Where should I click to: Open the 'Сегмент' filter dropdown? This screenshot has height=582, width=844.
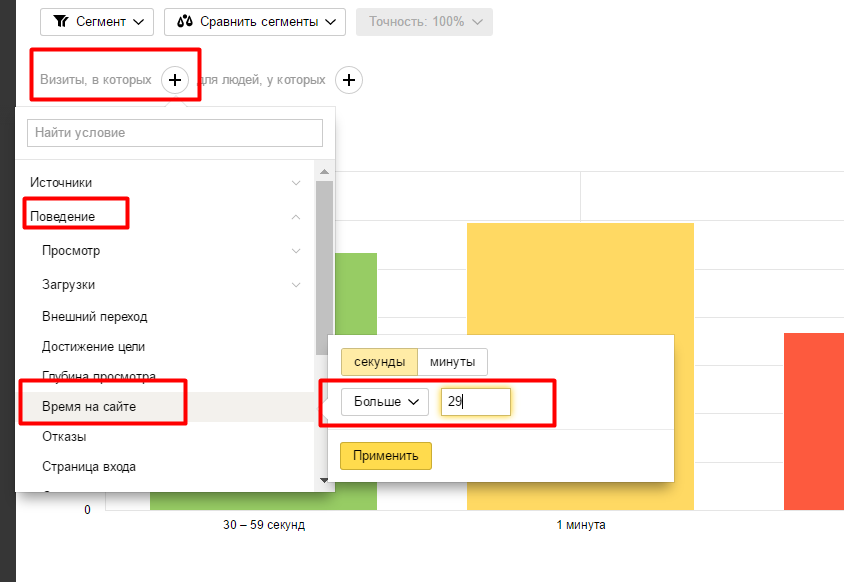[x=97, y=21]
